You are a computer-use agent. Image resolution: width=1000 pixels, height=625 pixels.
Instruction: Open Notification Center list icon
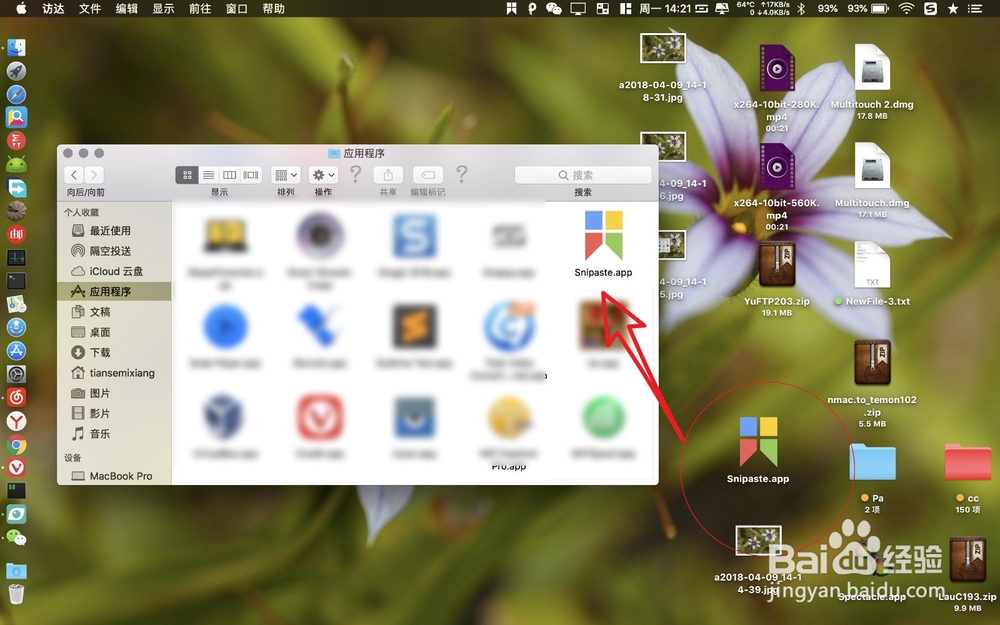pos(974,8)
